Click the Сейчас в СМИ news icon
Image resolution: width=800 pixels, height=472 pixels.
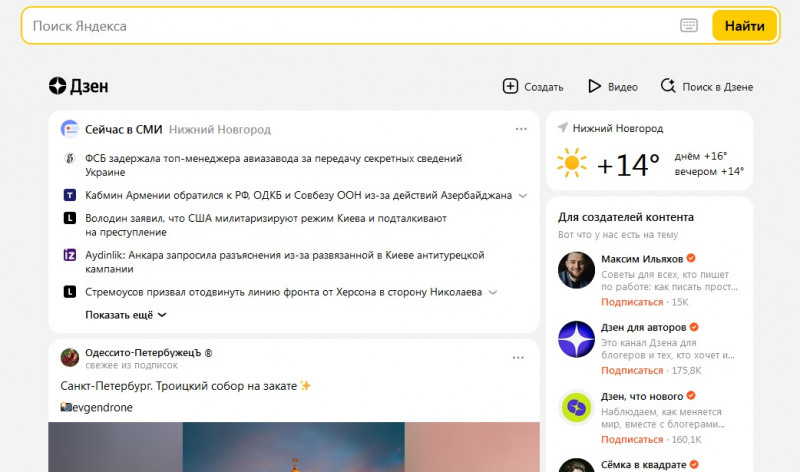(69, 129)
